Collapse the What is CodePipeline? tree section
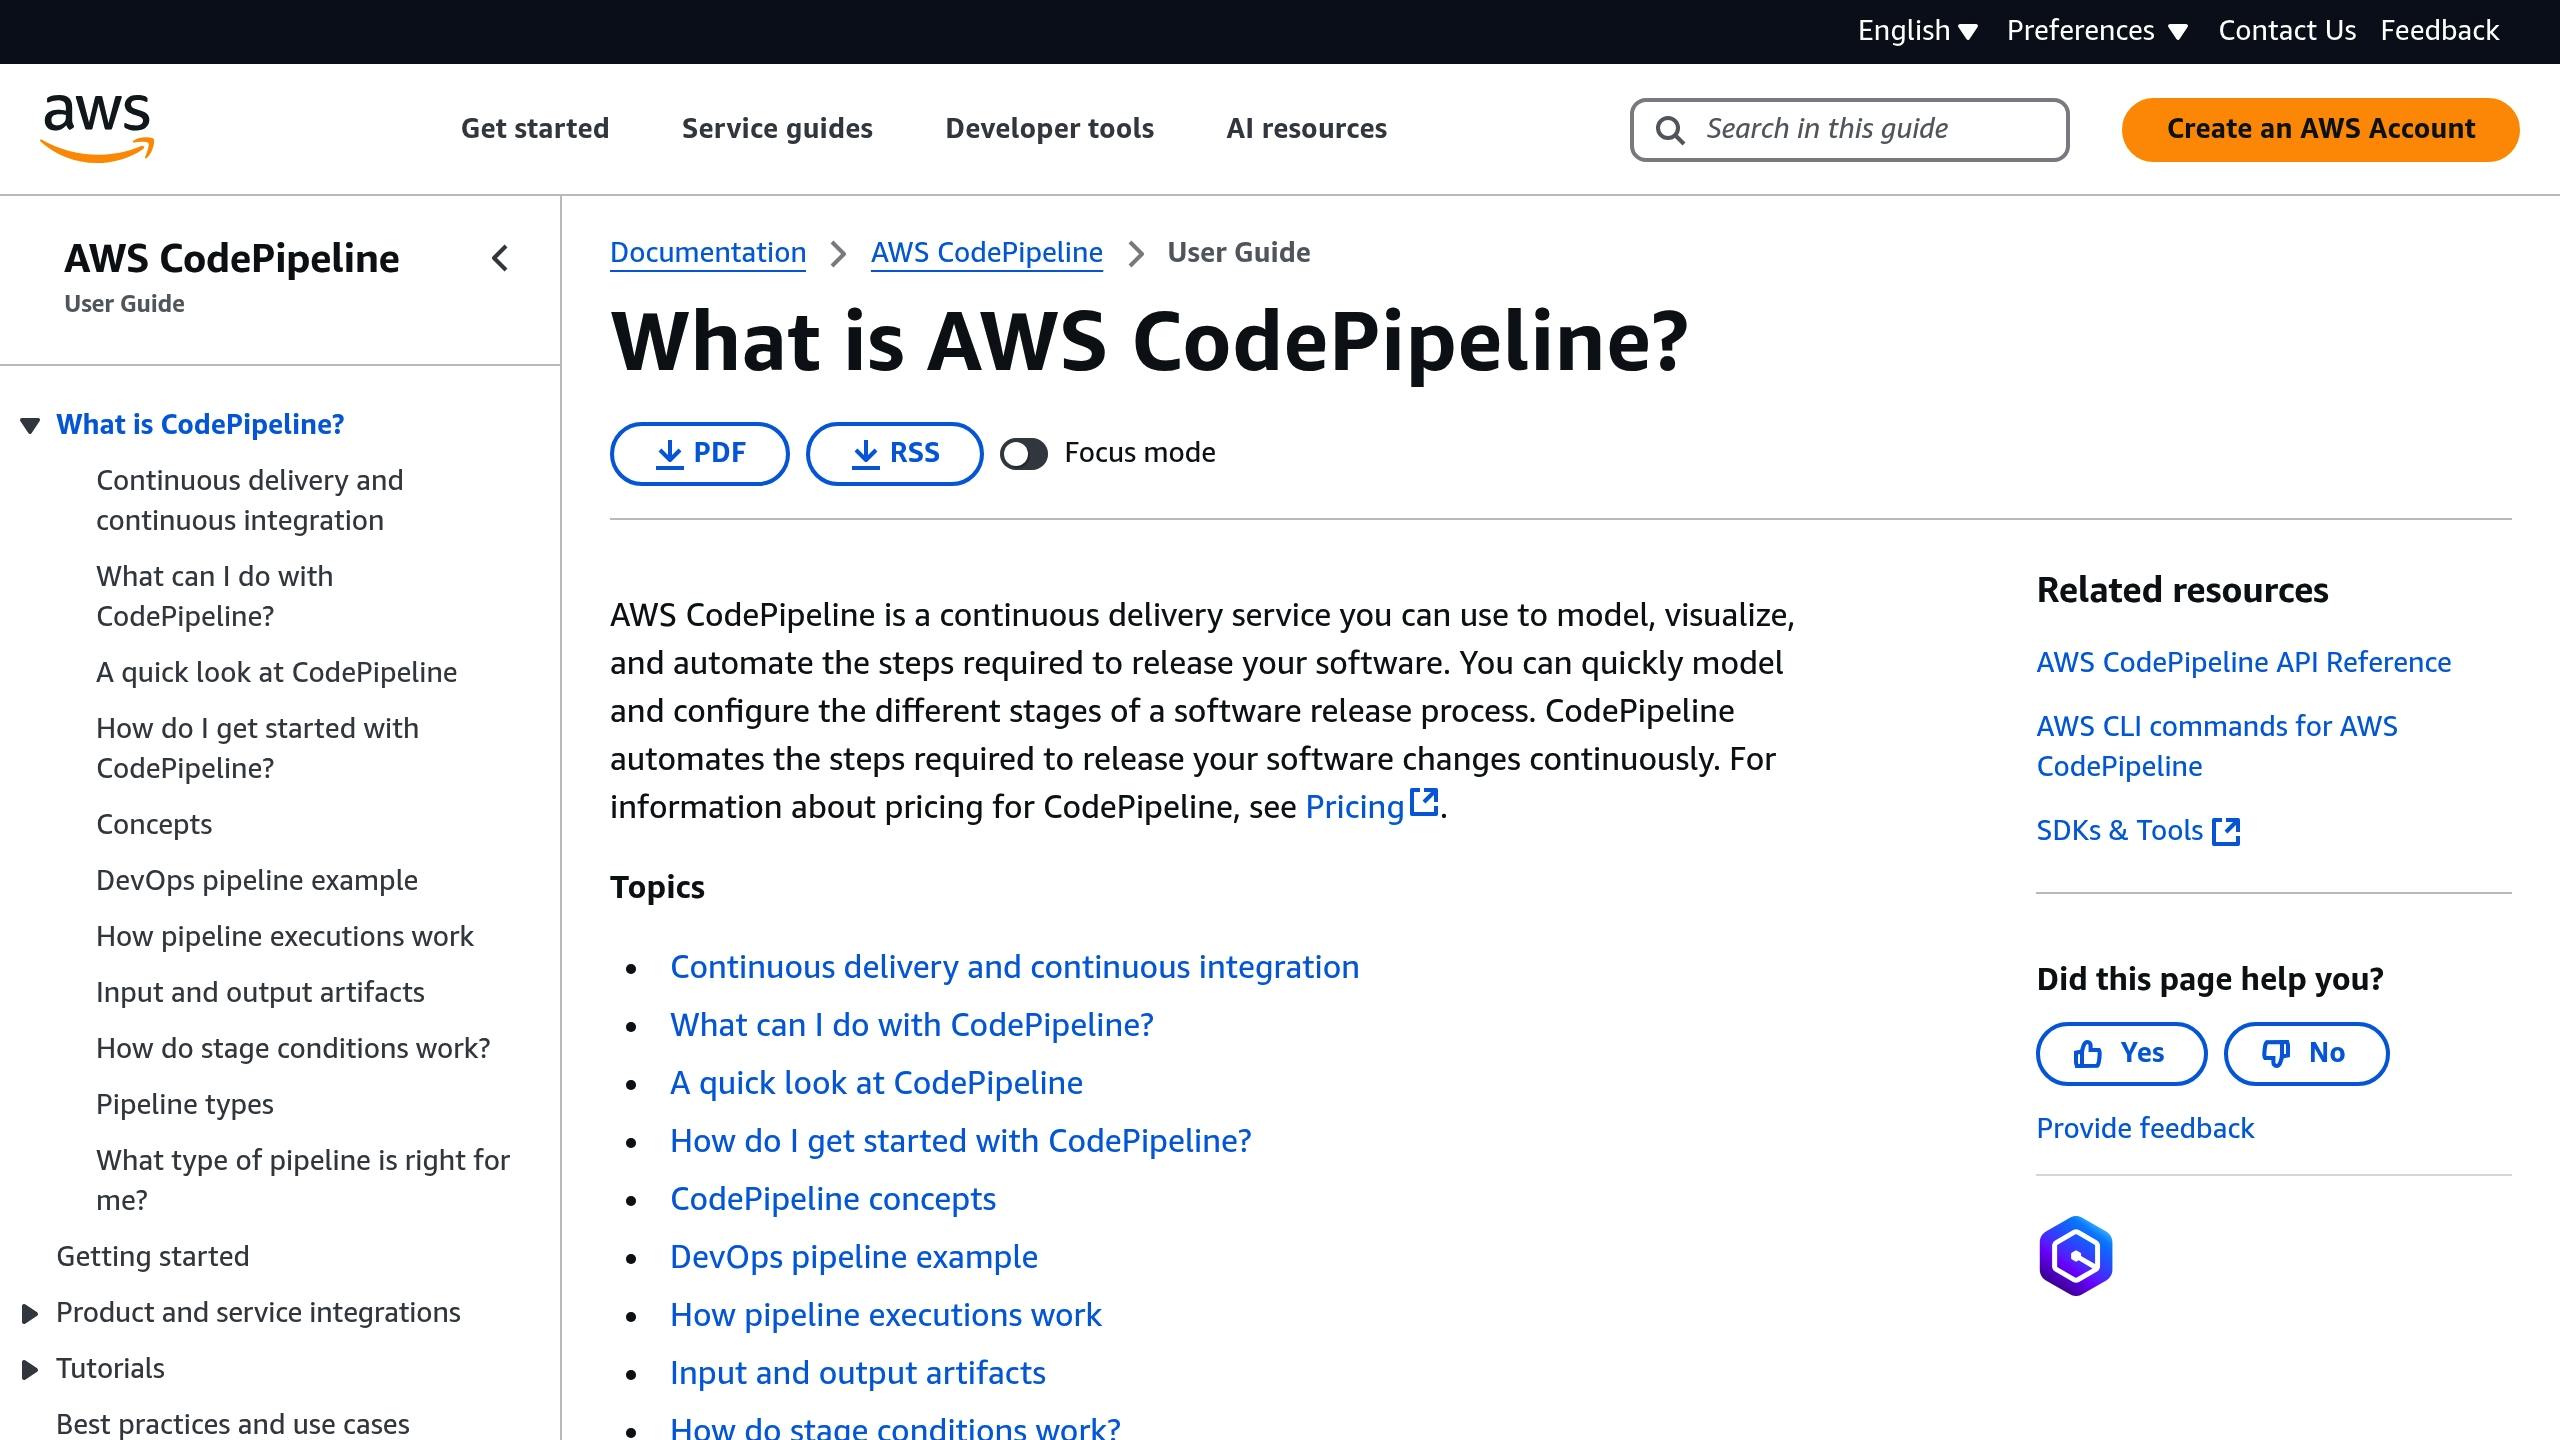 pyautogui.click(x=30, y=426)
